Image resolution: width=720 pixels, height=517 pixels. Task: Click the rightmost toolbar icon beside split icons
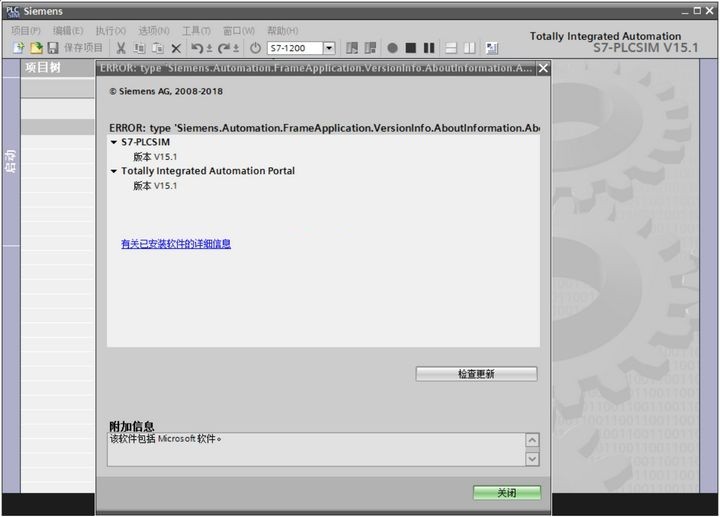point(492,48)
